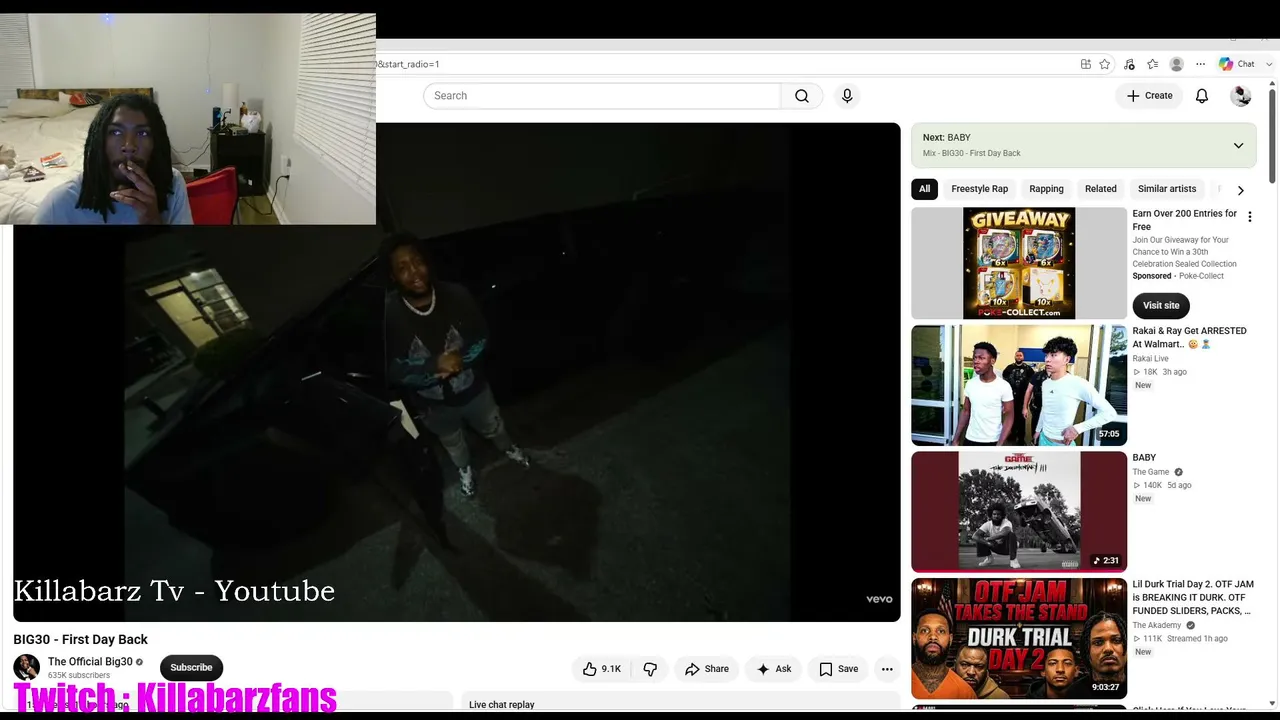Subscribe to The Official Big30 channel
The height and width of the screenshot is (720, 1280).
pyautogui.click(x=191, y=668)
